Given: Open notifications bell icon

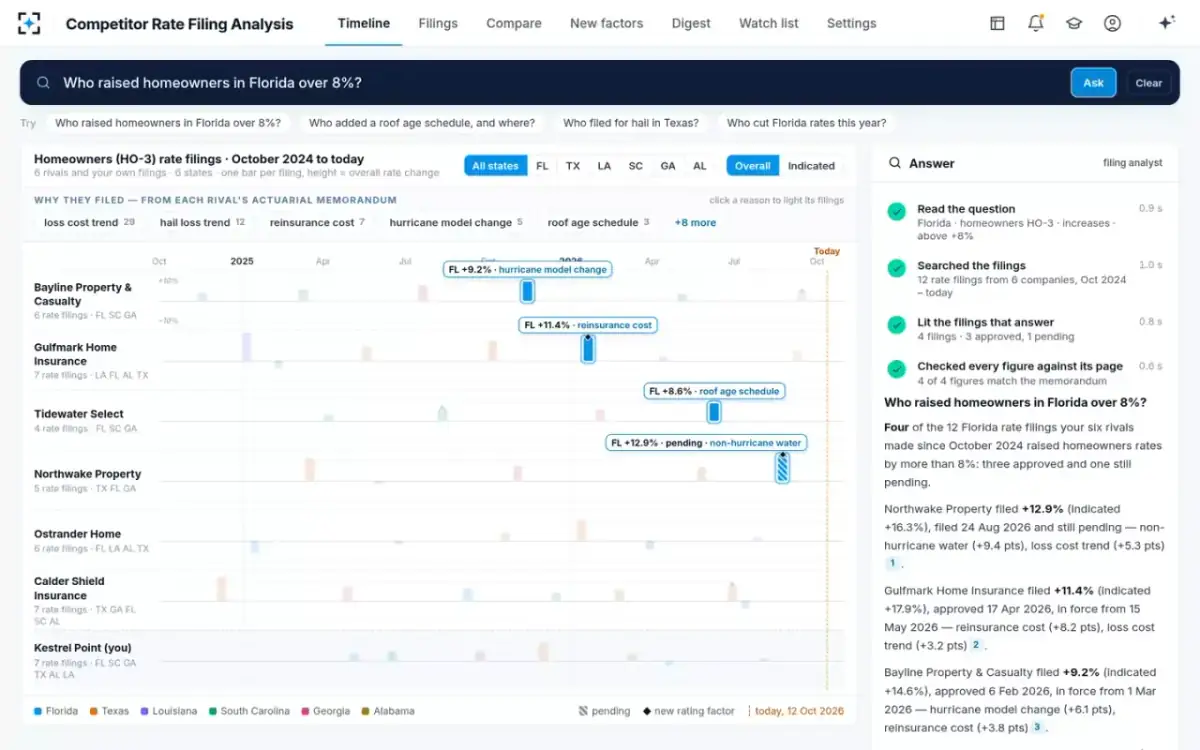Looking at the screenshot, I should coord(1036,23).
